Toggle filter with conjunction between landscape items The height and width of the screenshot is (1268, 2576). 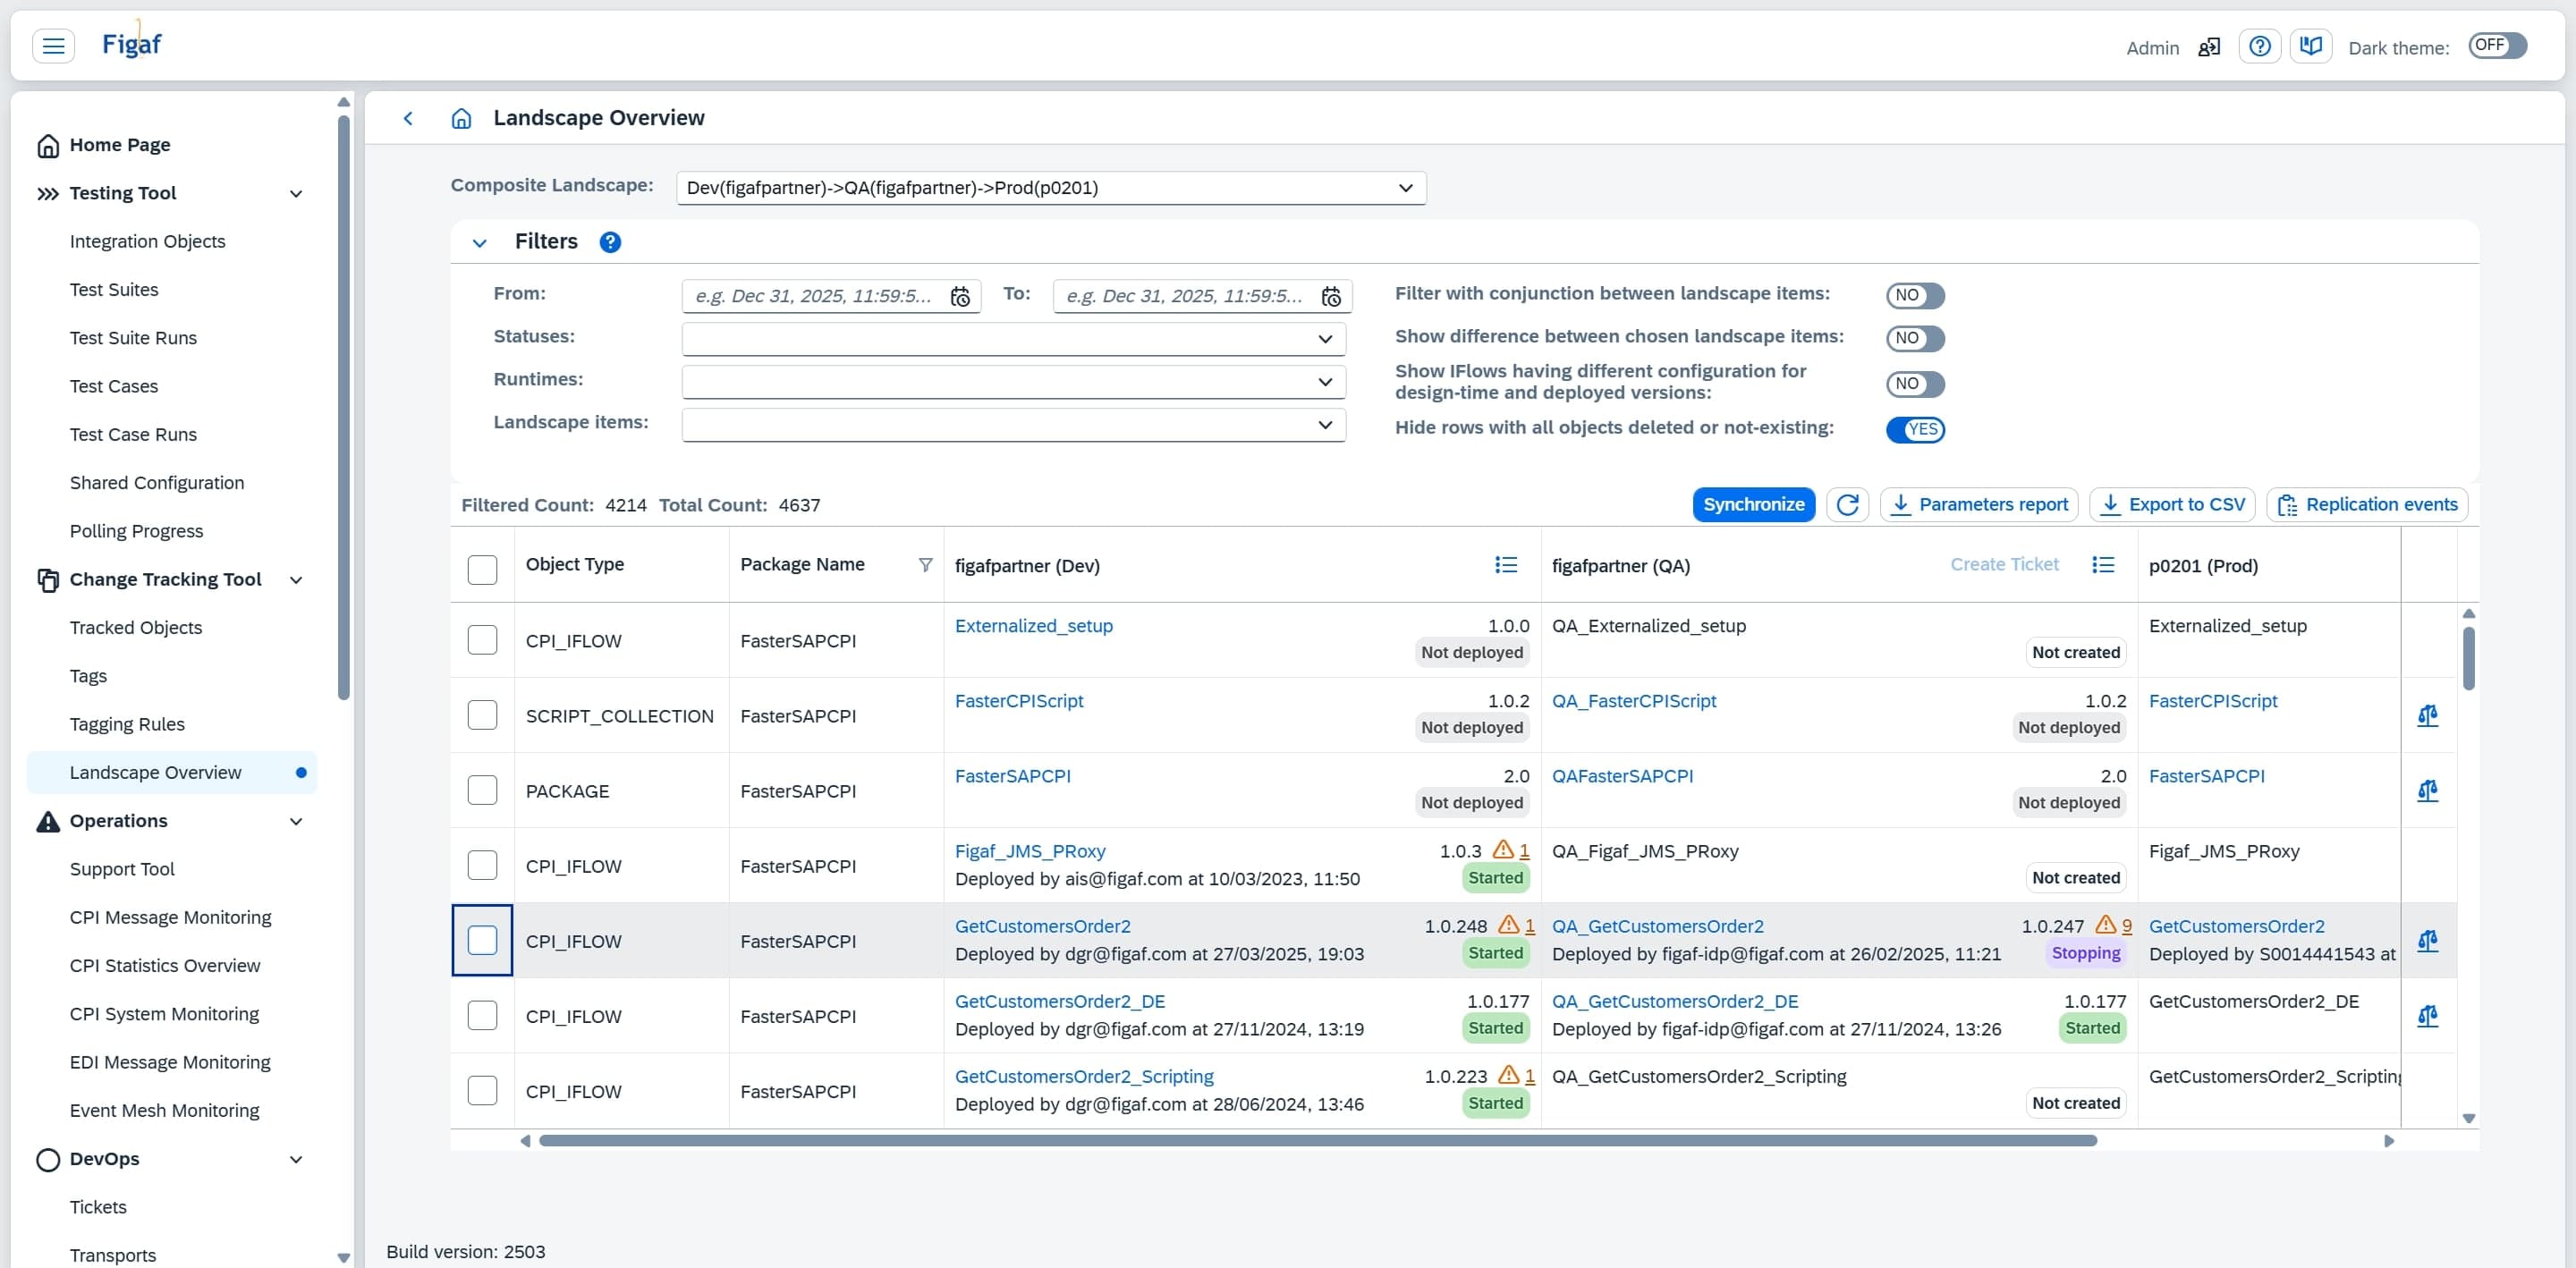1915,295
